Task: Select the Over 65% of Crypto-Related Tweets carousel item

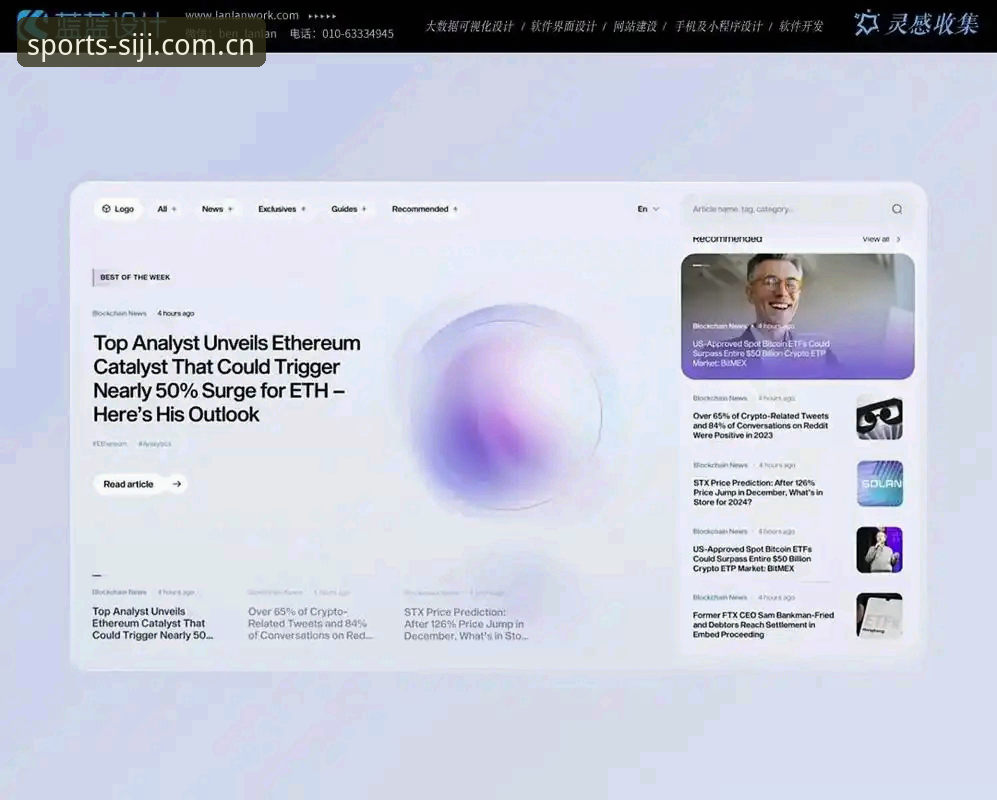Action: point(310,616)
